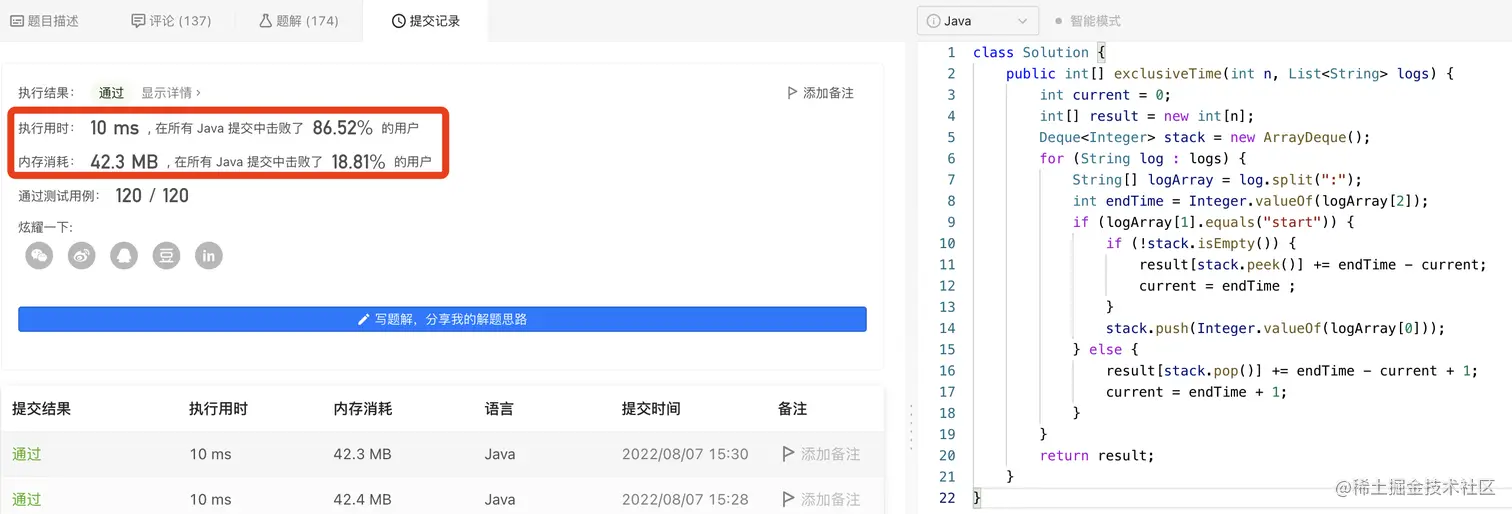This screenshot has width=1512, height=514.
Task: Share result via LinkedIn icon
Action: coord(209,255)
